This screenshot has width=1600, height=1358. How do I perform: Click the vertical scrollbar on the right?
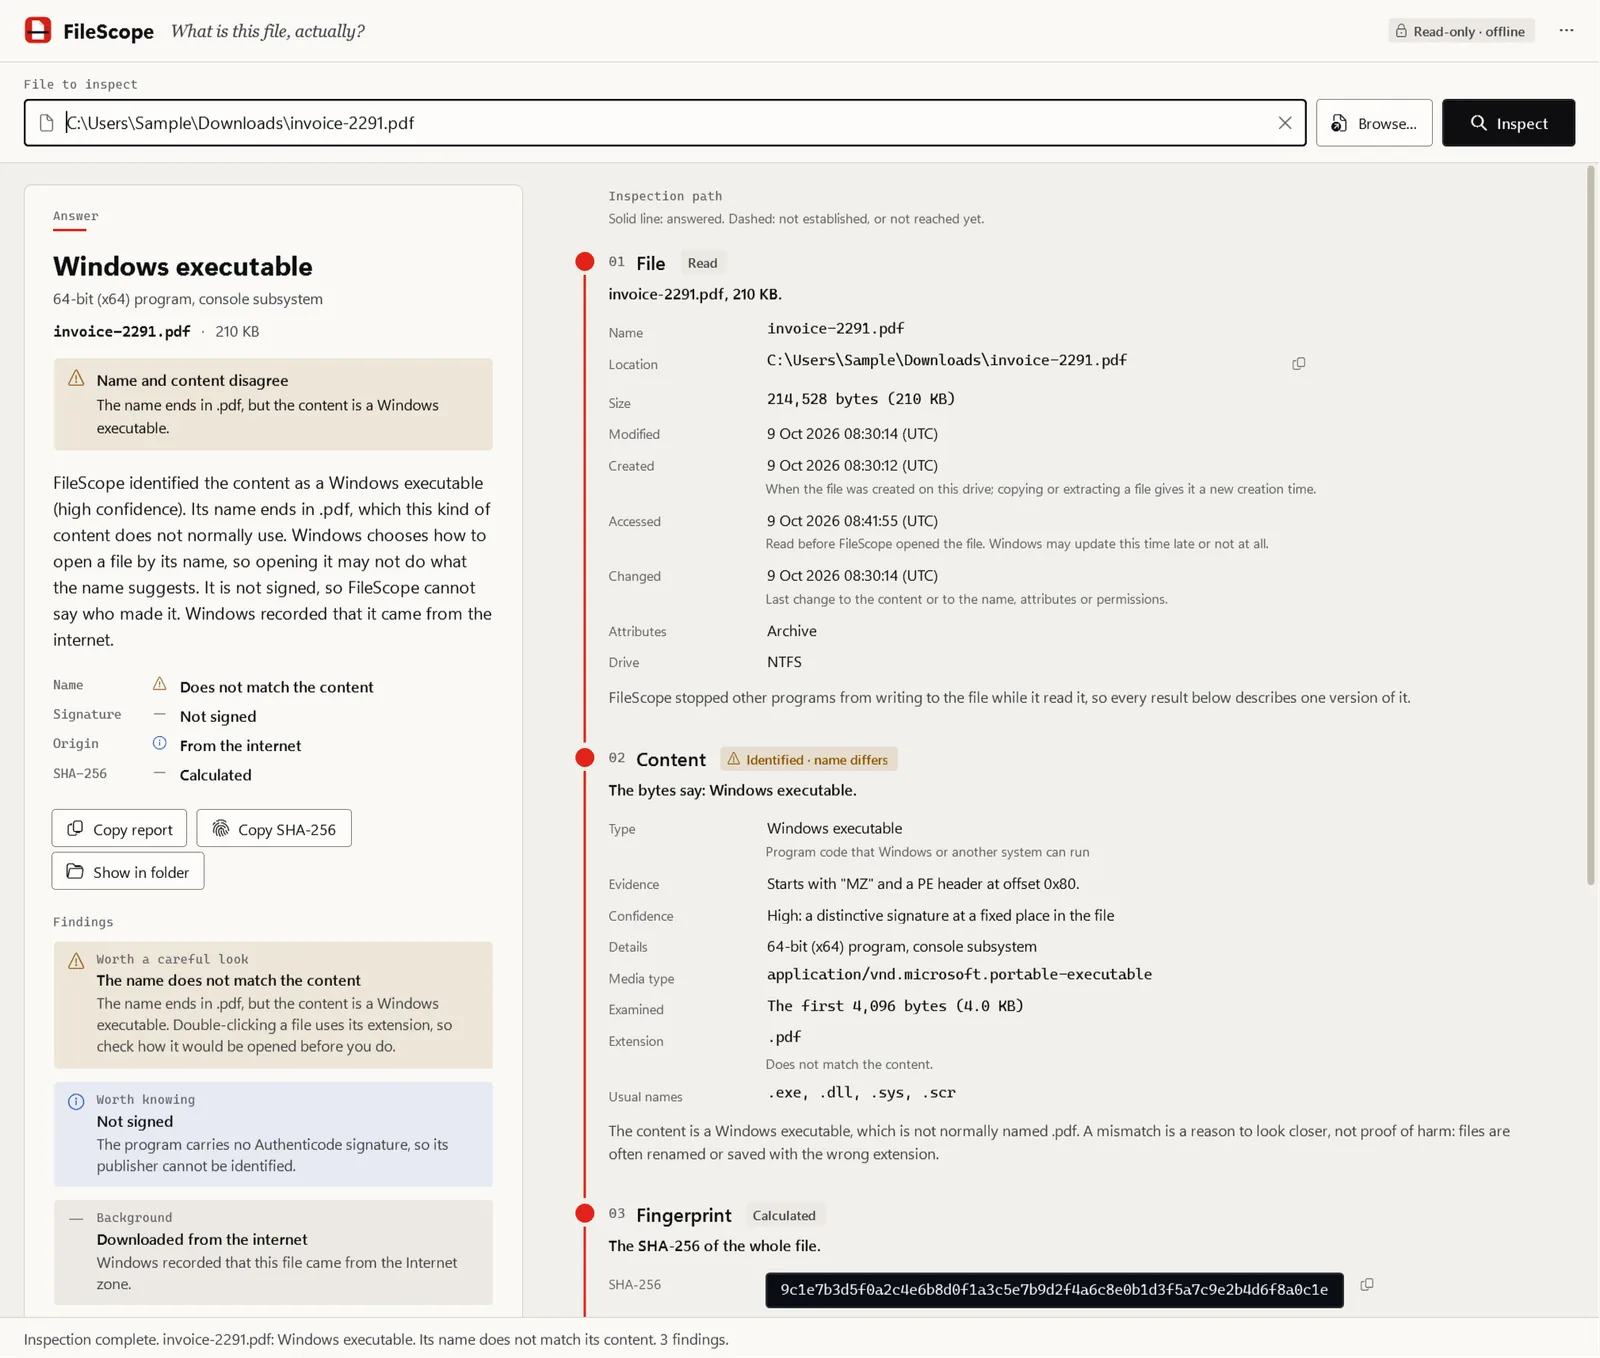point(1591,525)
